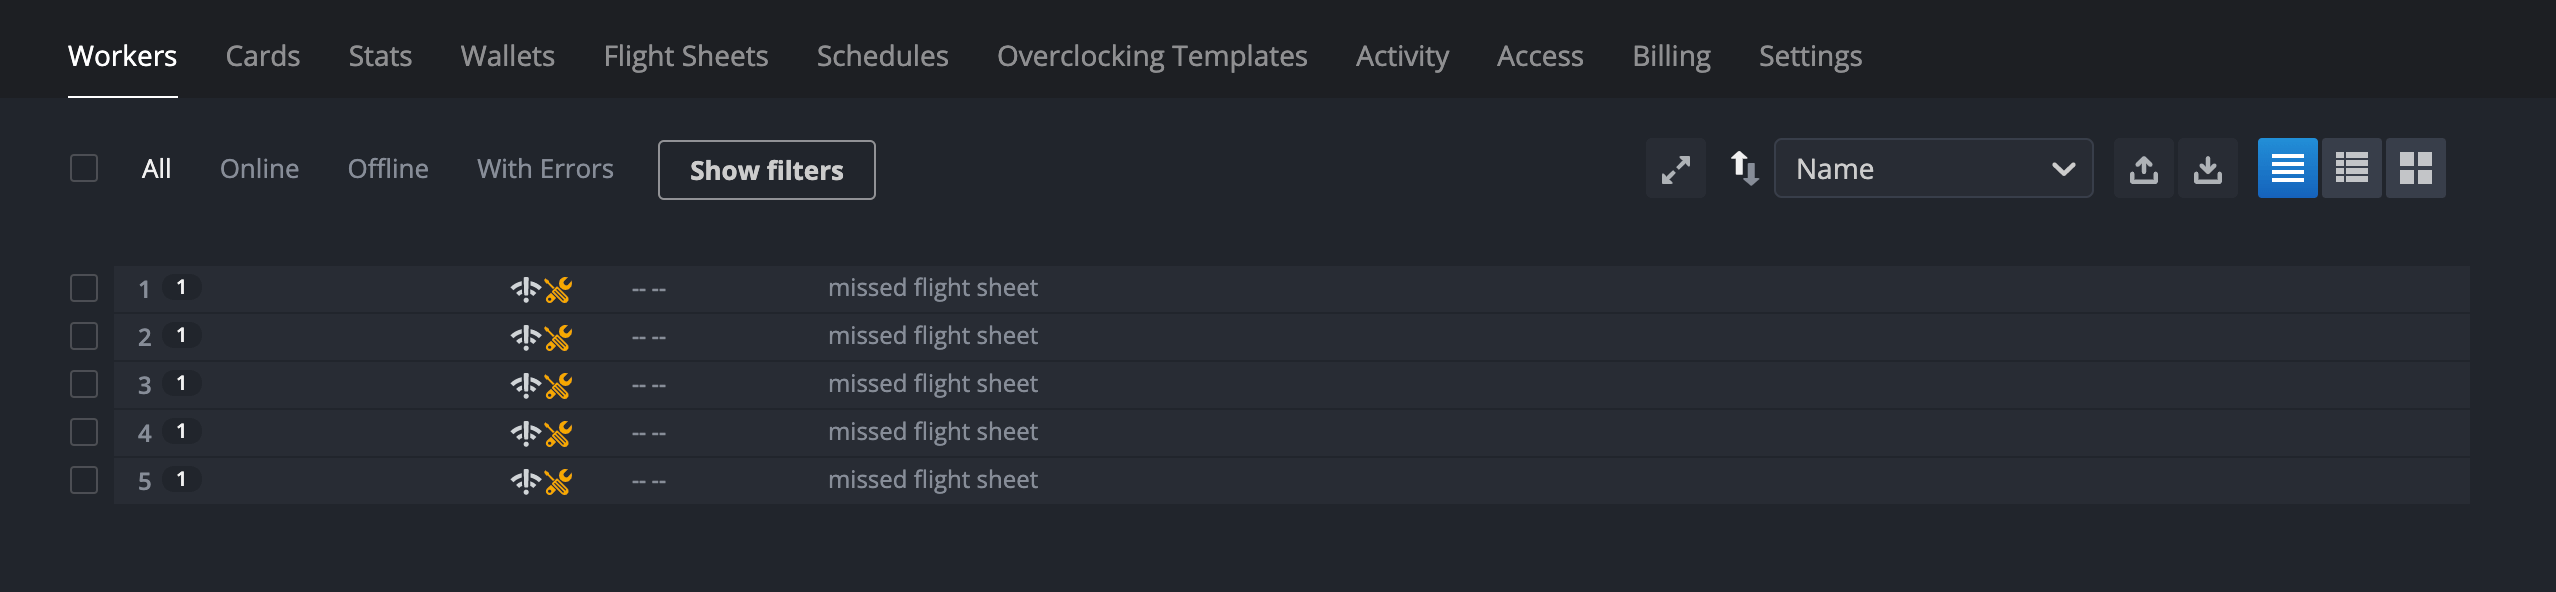
Task: Select the checkbox for worker 2
Action: point(84,336)
